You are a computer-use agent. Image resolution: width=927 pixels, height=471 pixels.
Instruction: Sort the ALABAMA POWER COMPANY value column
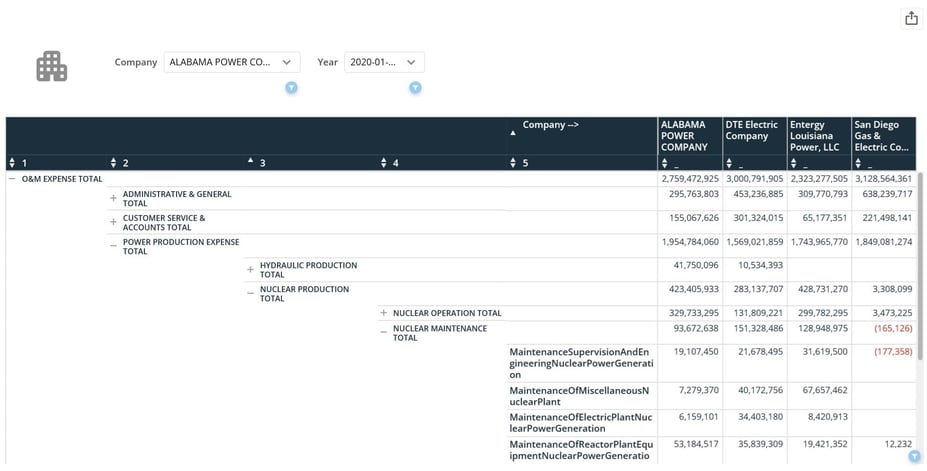665,163
